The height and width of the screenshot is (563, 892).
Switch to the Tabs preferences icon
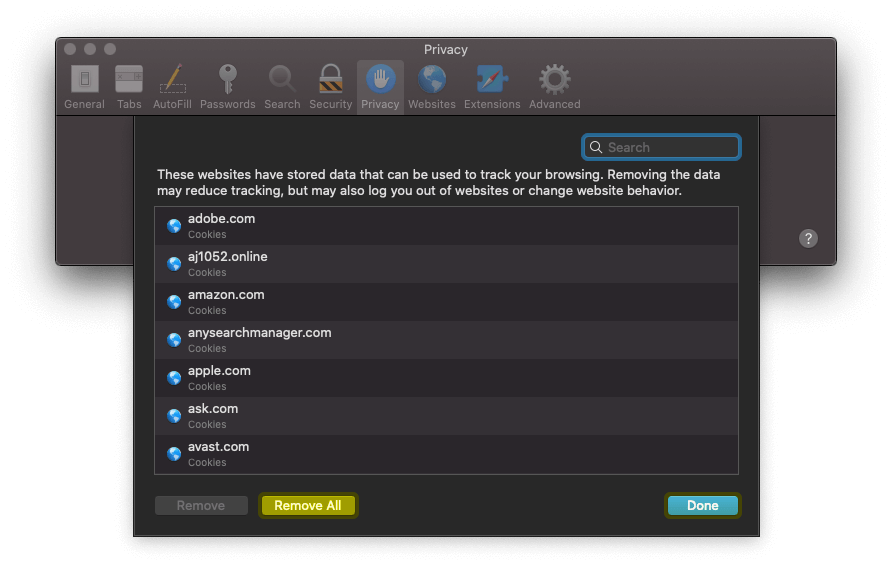(x=129, y=80)
